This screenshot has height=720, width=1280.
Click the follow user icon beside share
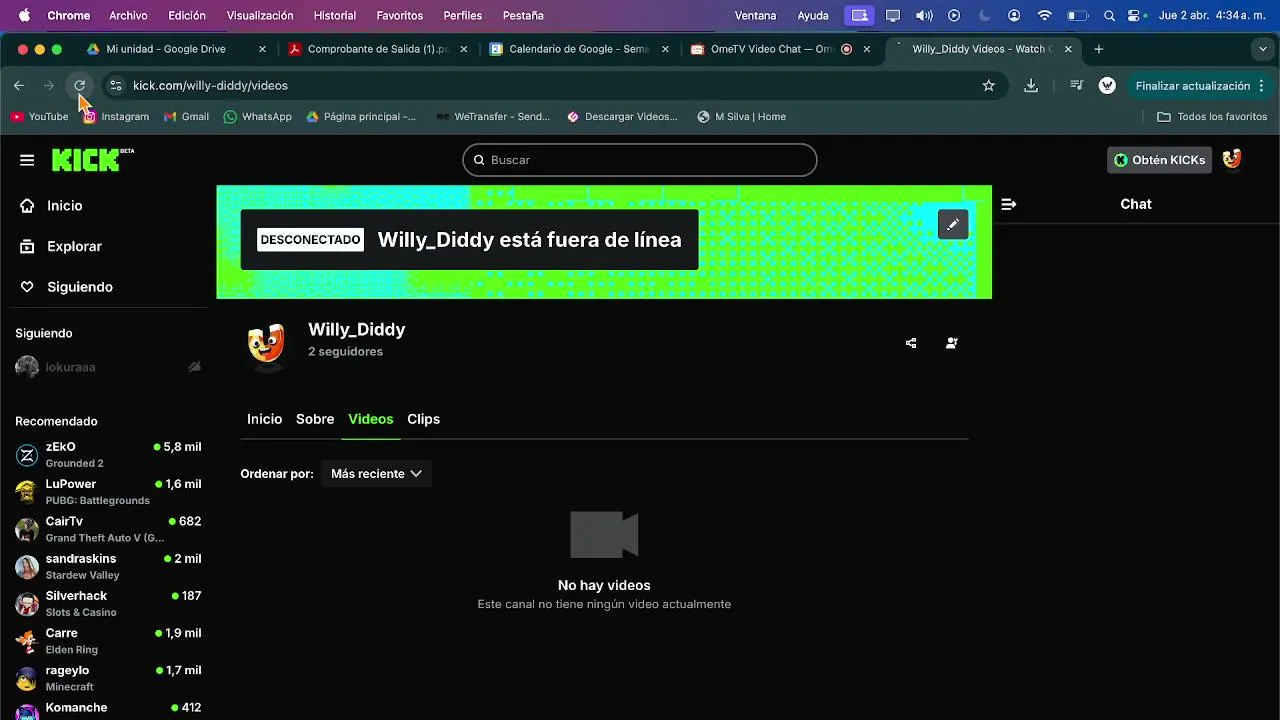951,343
